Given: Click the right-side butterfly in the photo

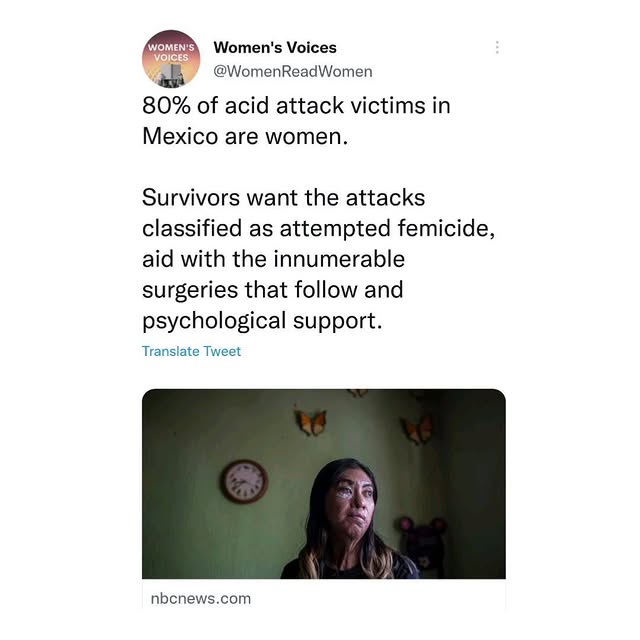Looking at the screenshot, I should pos(418,430).
